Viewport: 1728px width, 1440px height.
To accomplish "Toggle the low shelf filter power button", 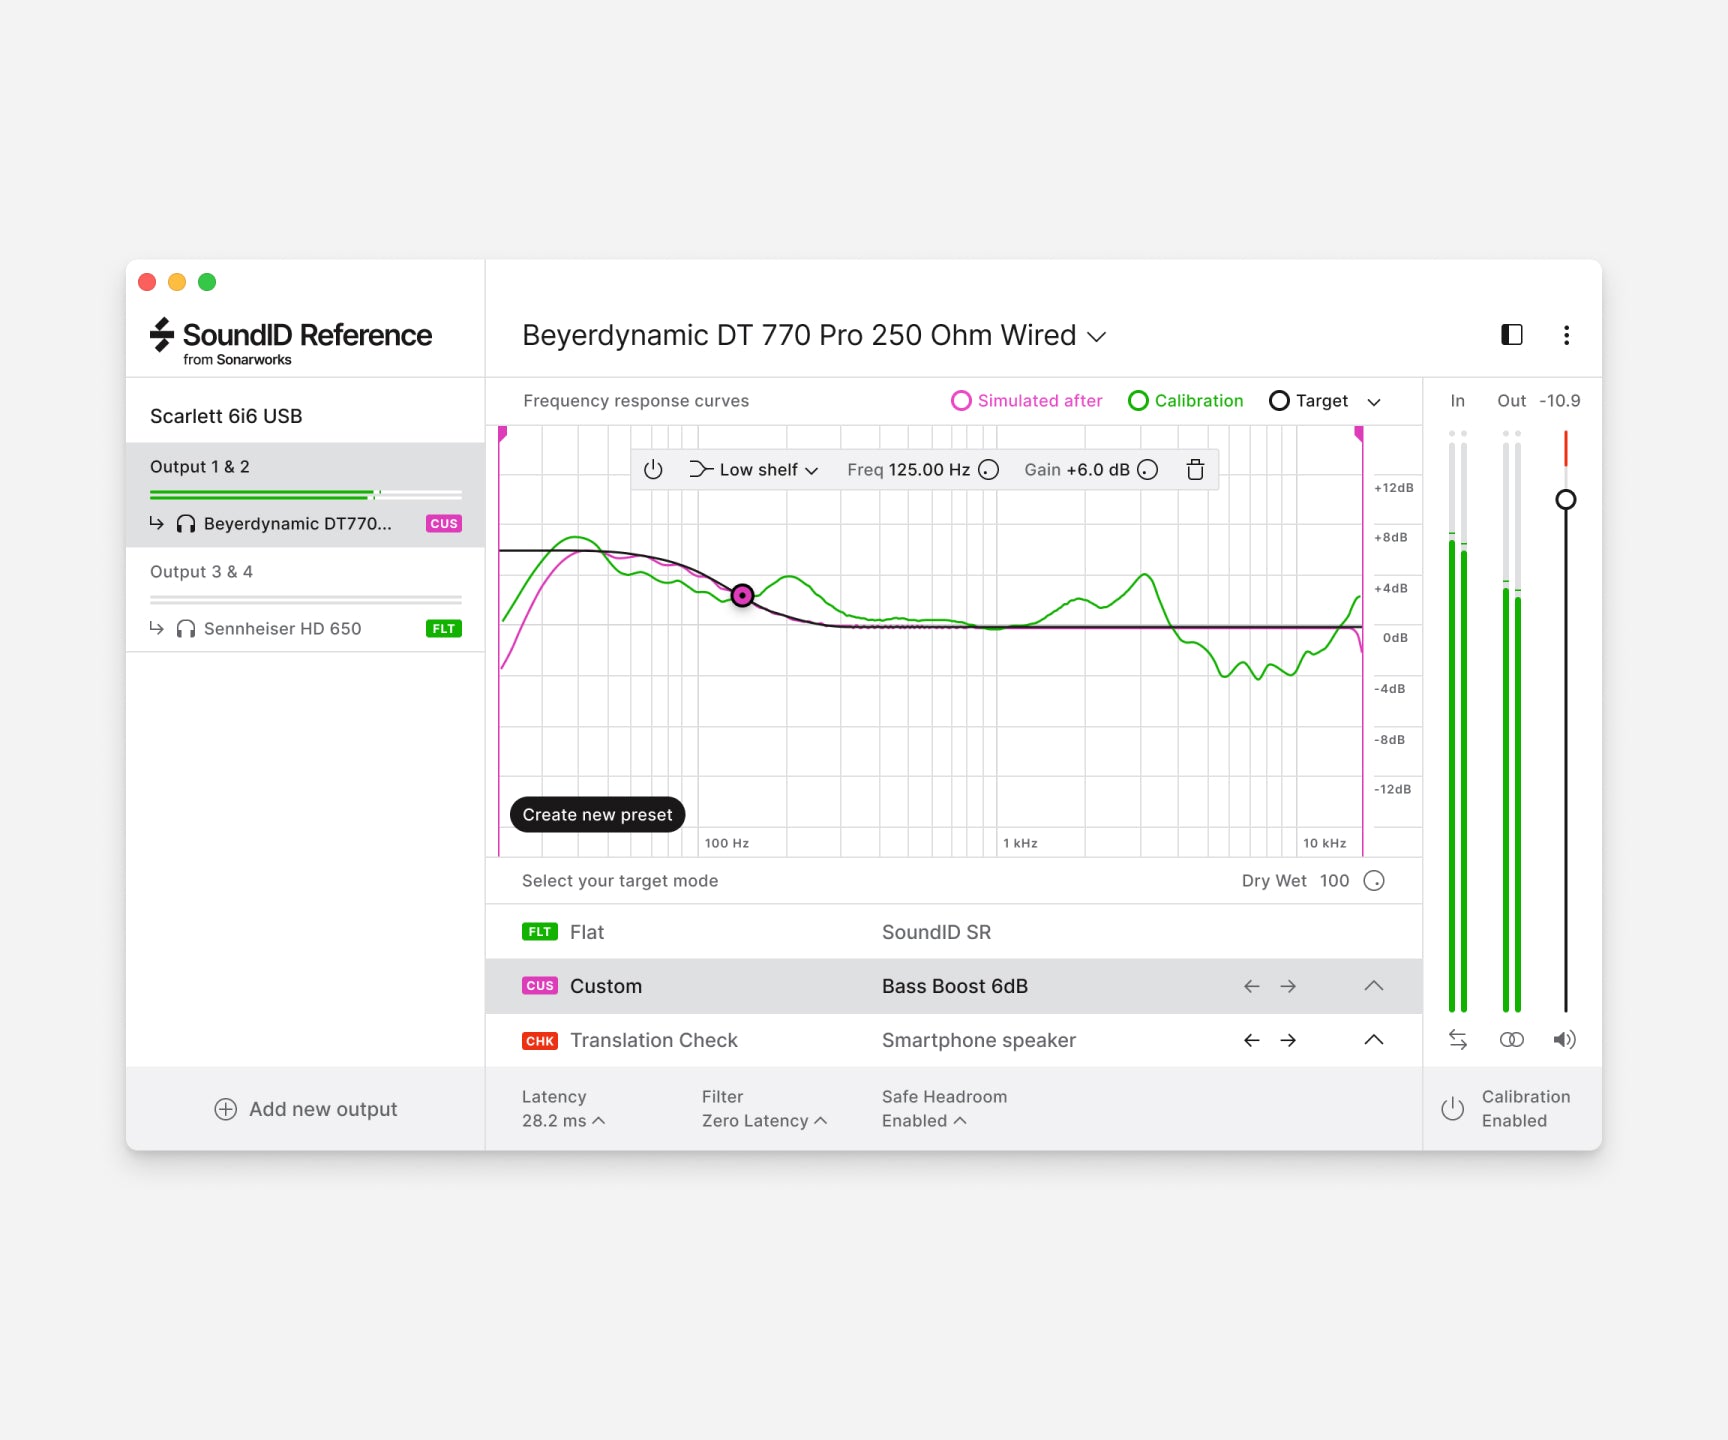I will (x=654, y=469).
